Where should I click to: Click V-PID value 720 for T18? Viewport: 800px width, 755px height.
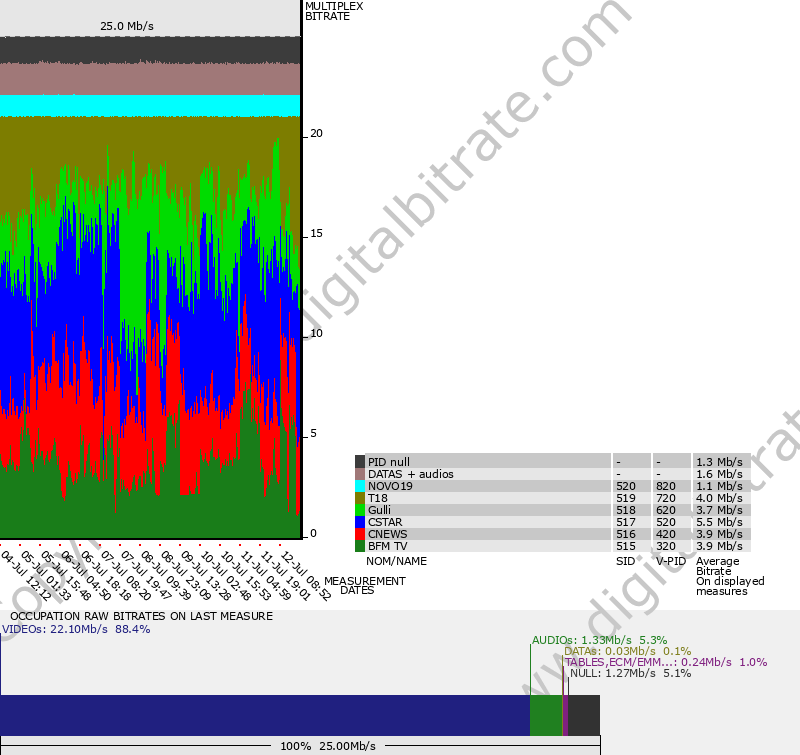666,498
